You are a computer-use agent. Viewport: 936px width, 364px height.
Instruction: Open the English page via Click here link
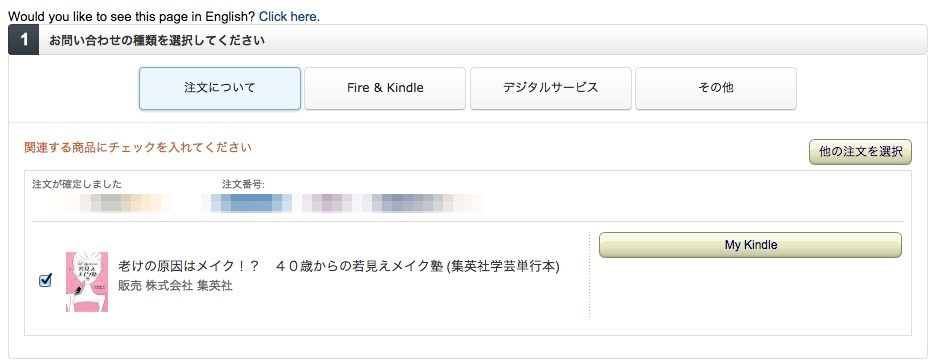click(x=288, y=17)
